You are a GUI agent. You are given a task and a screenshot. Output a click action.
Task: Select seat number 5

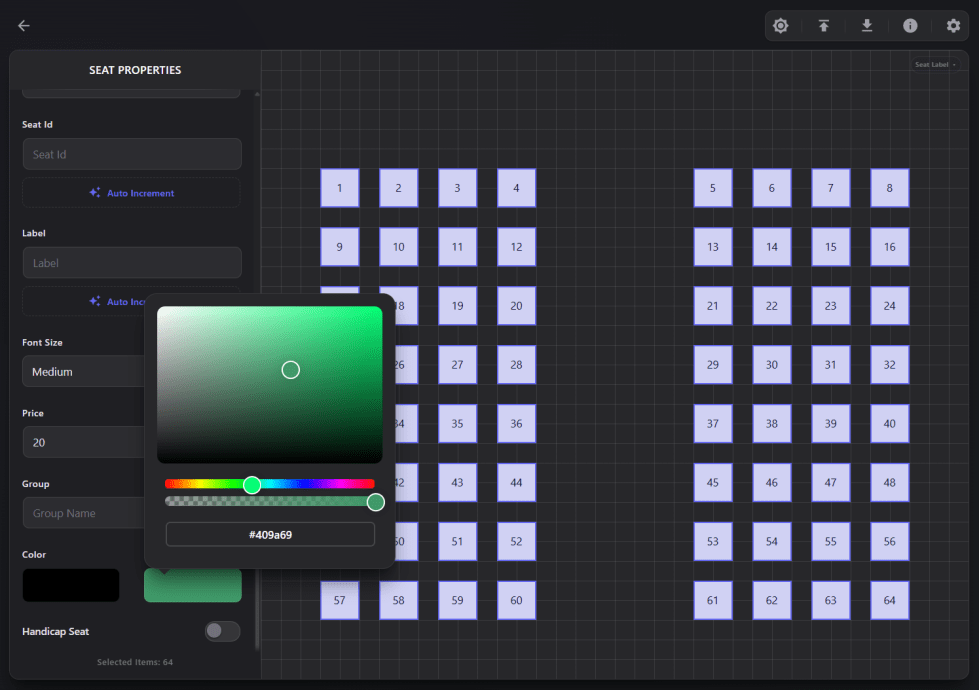point(712,188)
